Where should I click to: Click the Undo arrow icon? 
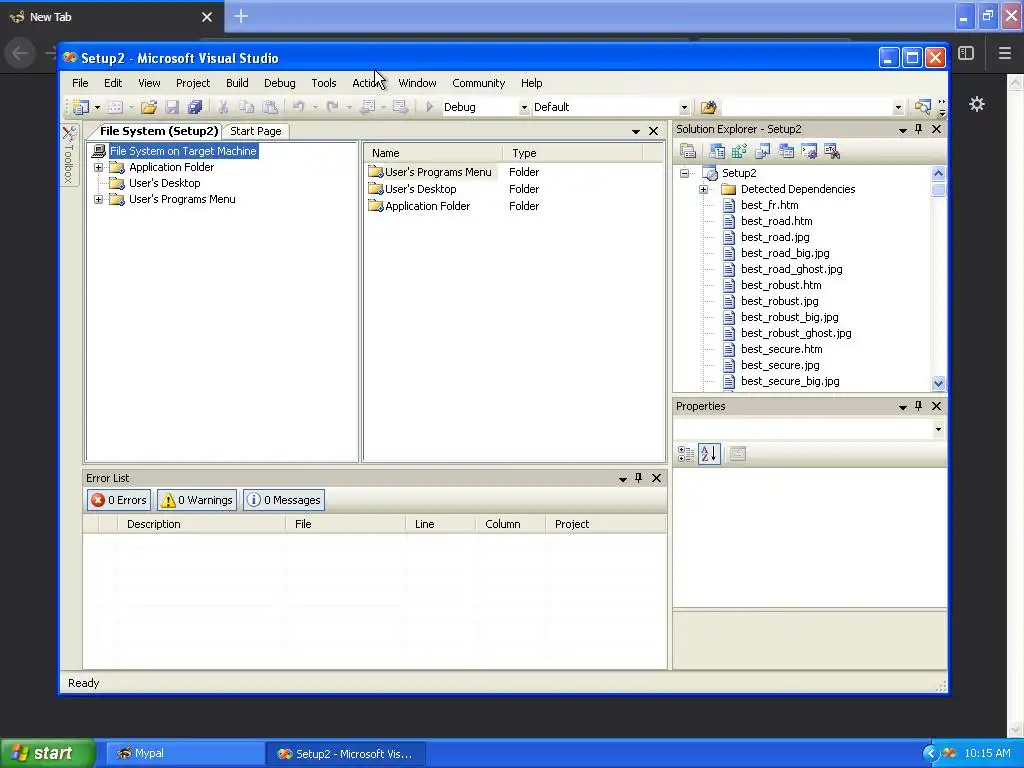[x=298, y=106]
